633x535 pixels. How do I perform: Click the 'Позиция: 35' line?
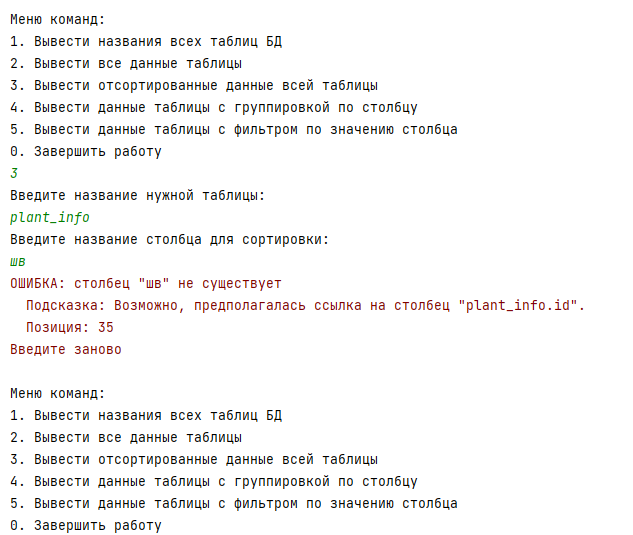pyautogui.click(x=70, y=327)
